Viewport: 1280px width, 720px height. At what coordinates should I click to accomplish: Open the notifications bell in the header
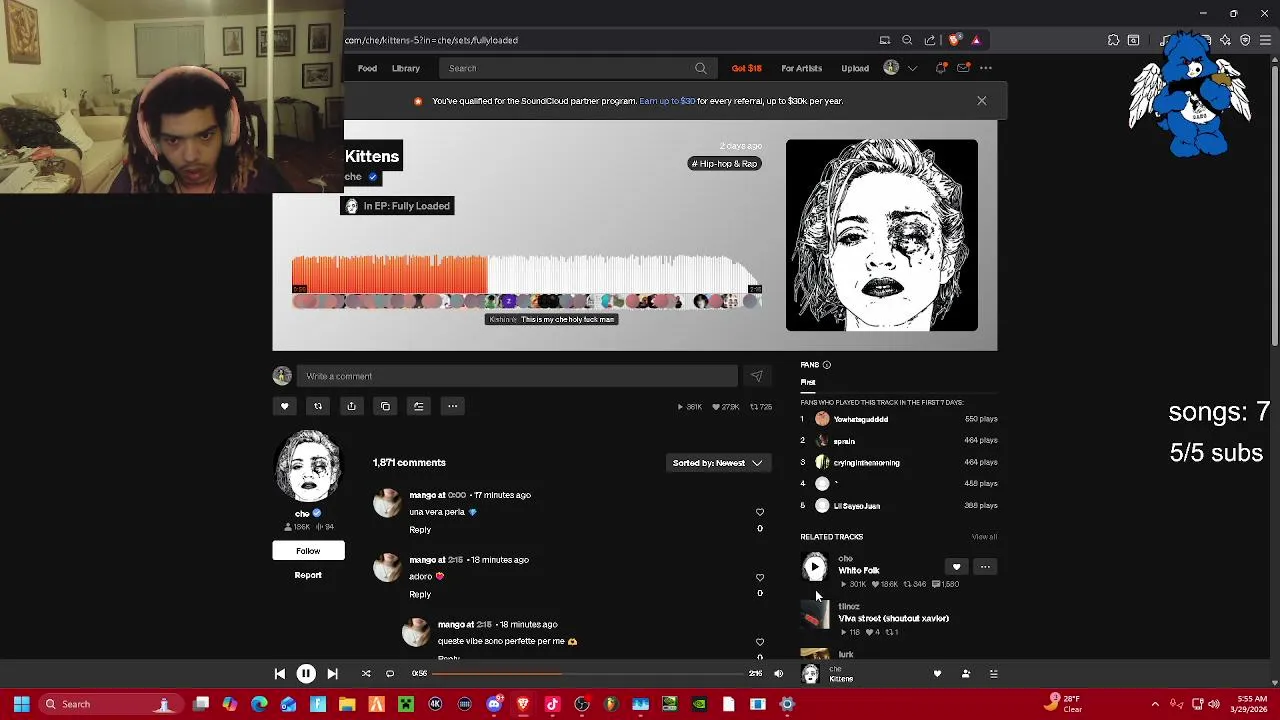pyautogui.click(x=941, y=68)
